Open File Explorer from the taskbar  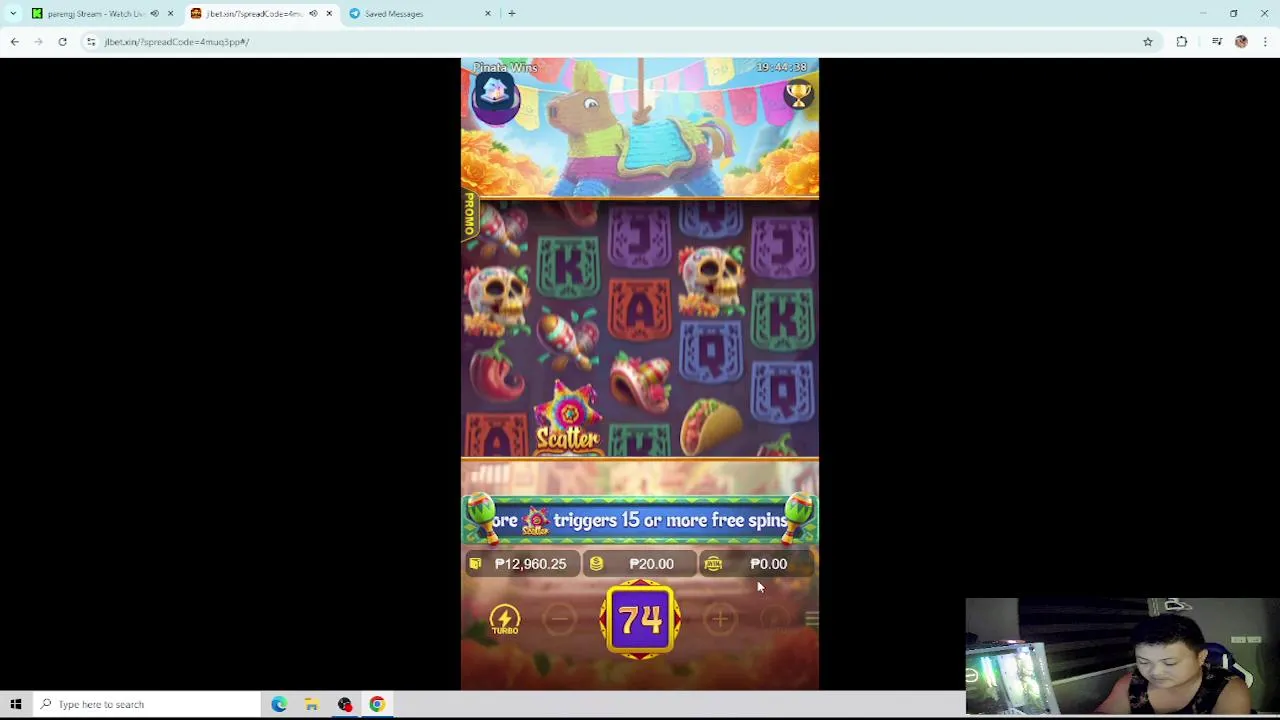coord(312,704)
